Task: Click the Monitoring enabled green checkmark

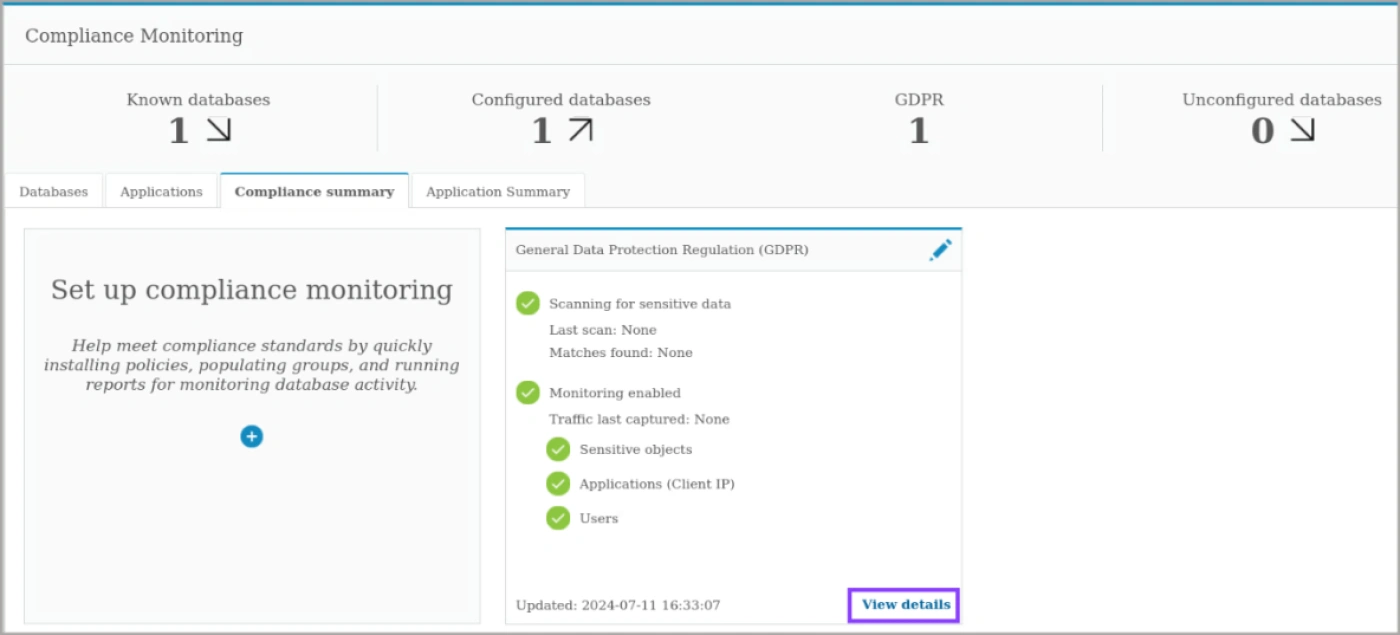Action: click(x=528, y=393)
